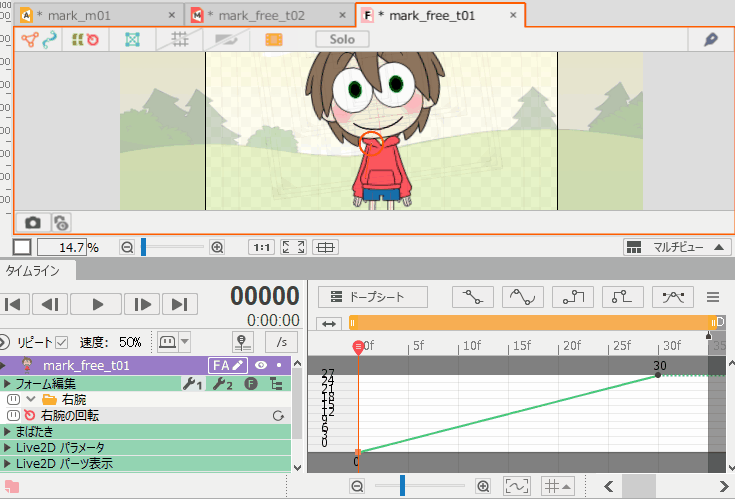The height and width of the screenshot is (499, 735).
Task: Toggle the リピート checkbox
Action: pos(62,342)
